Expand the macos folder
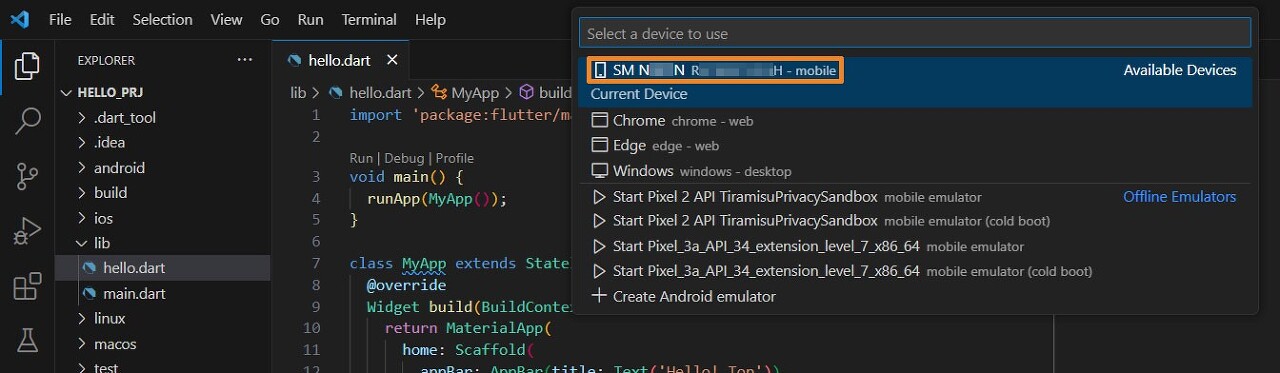Screen dimensions: 1280x373 pyautogui.click(x=162, y=344)
